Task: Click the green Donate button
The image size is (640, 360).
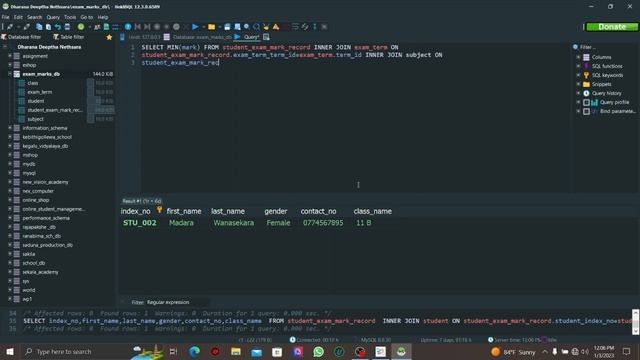Action: coord(612,27)
